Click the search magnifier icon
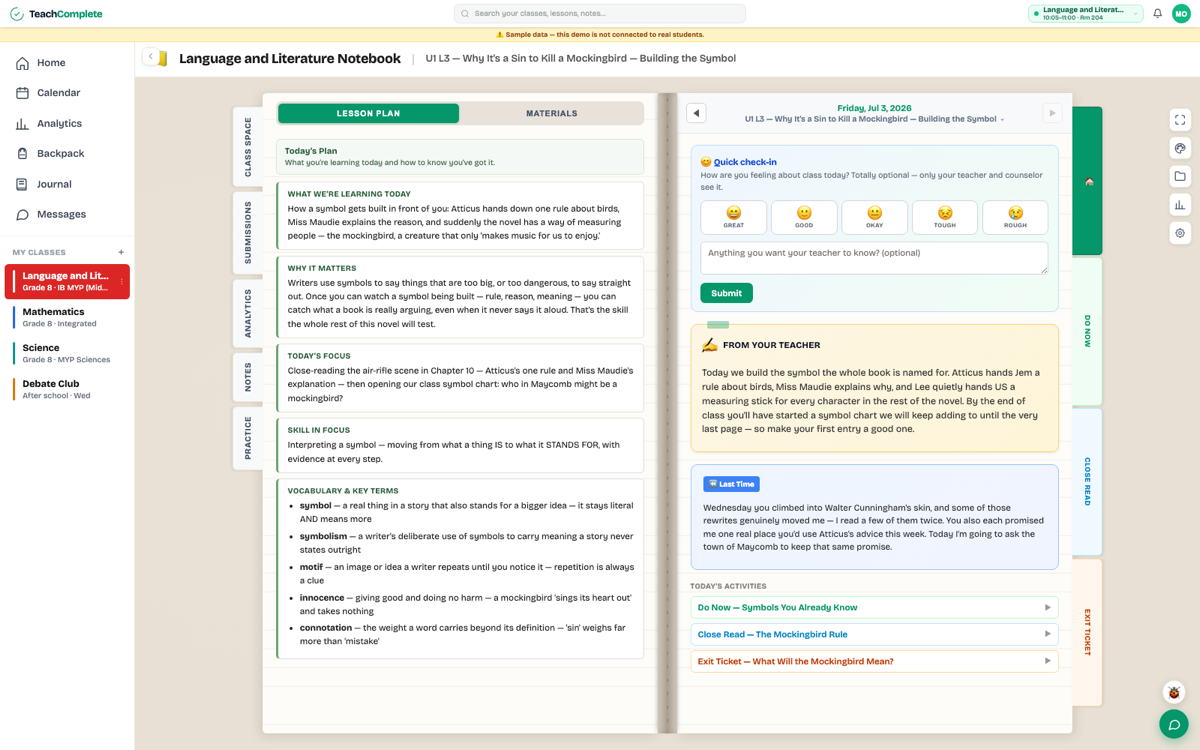 point(465,14)
